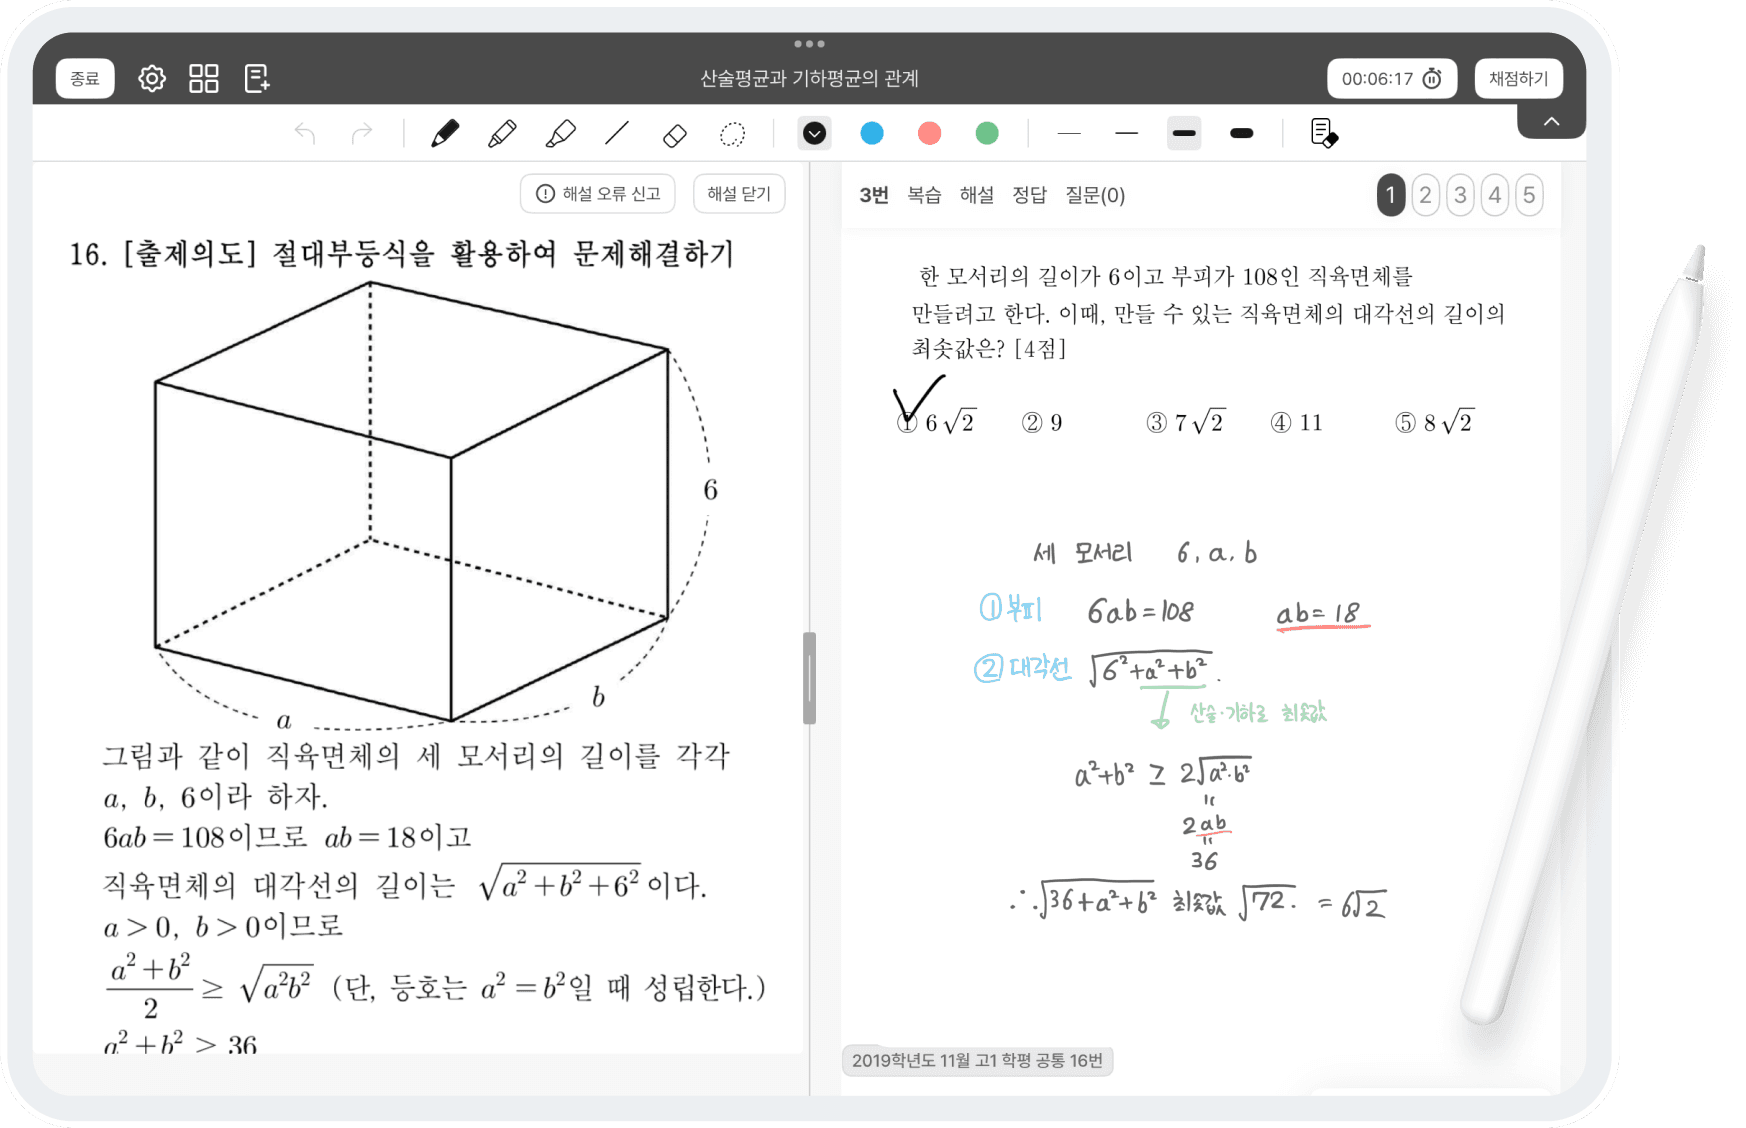Click answer choice ③ 7√2

pyautogui.click(x=1185, y=422)
